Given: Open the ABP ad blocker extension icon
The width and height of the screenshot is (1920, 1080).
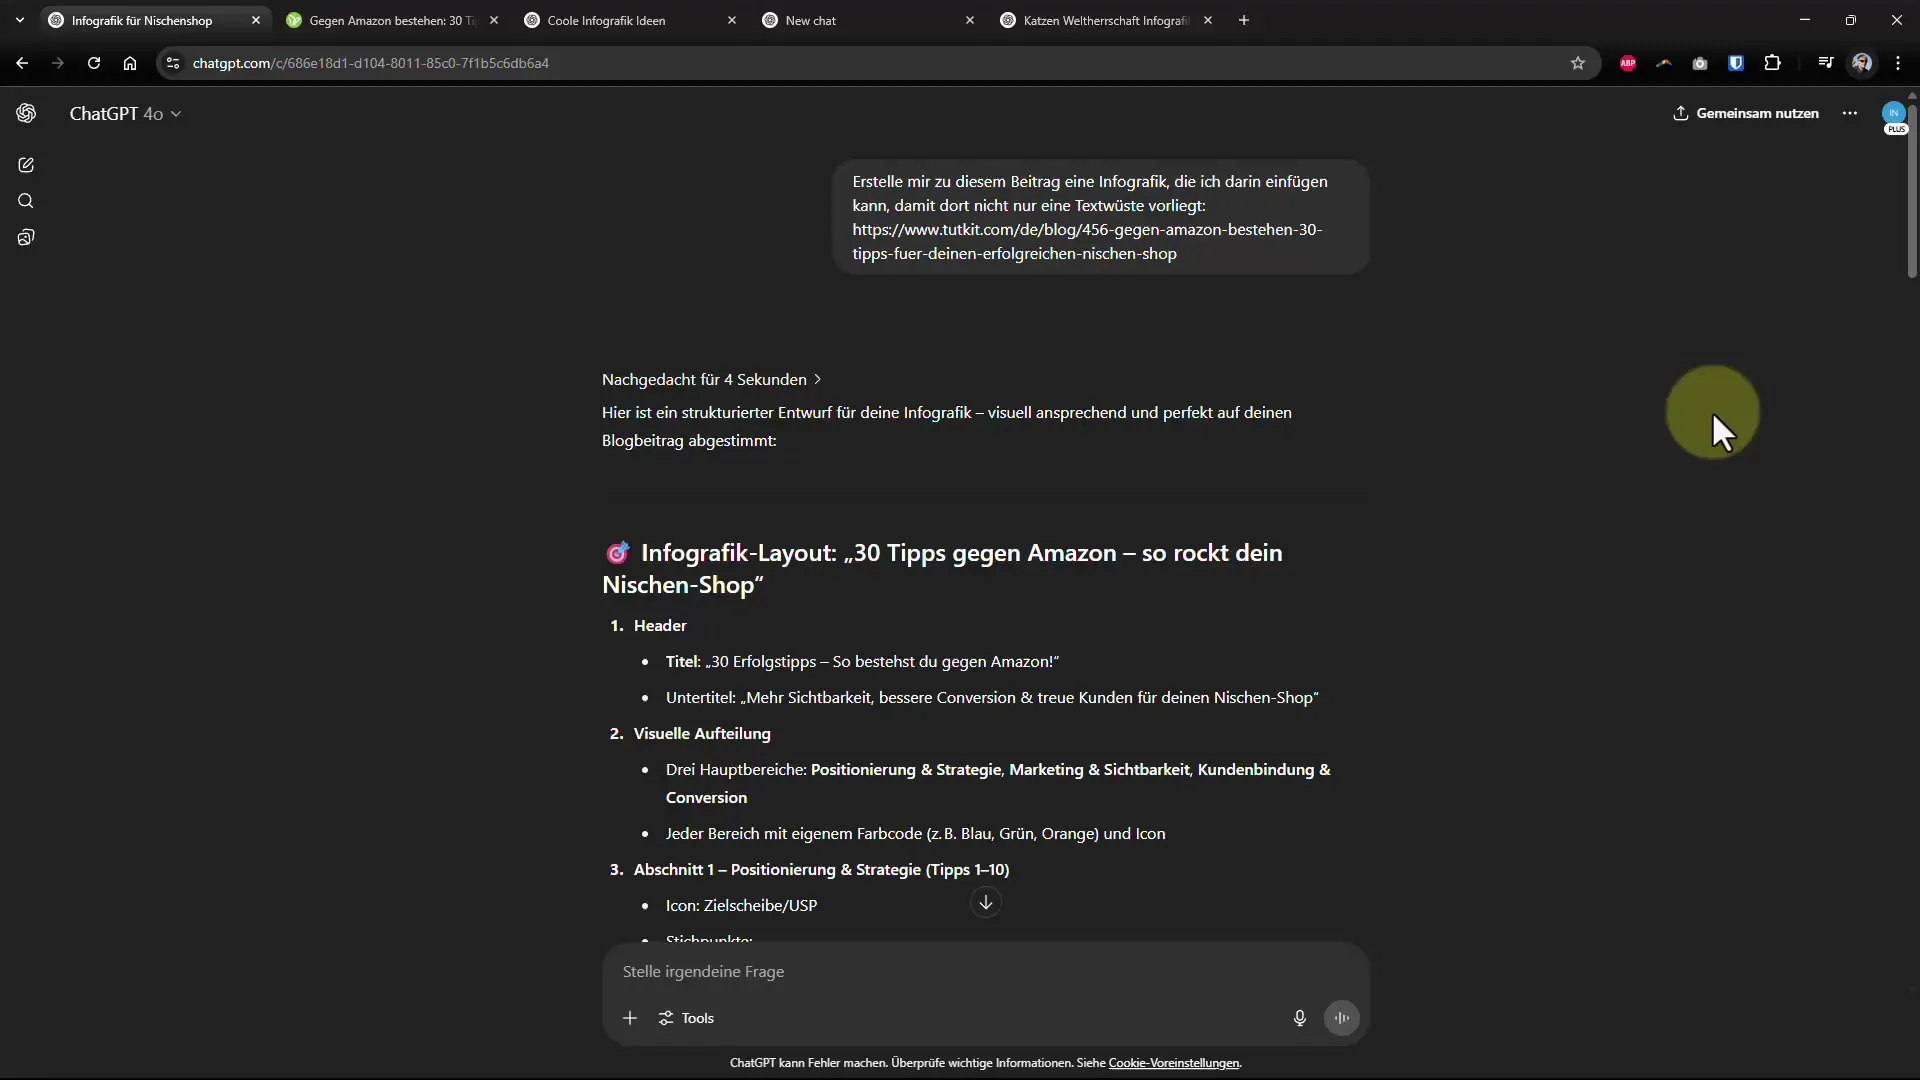Looking at the screenshot, I should point(1628,63).
